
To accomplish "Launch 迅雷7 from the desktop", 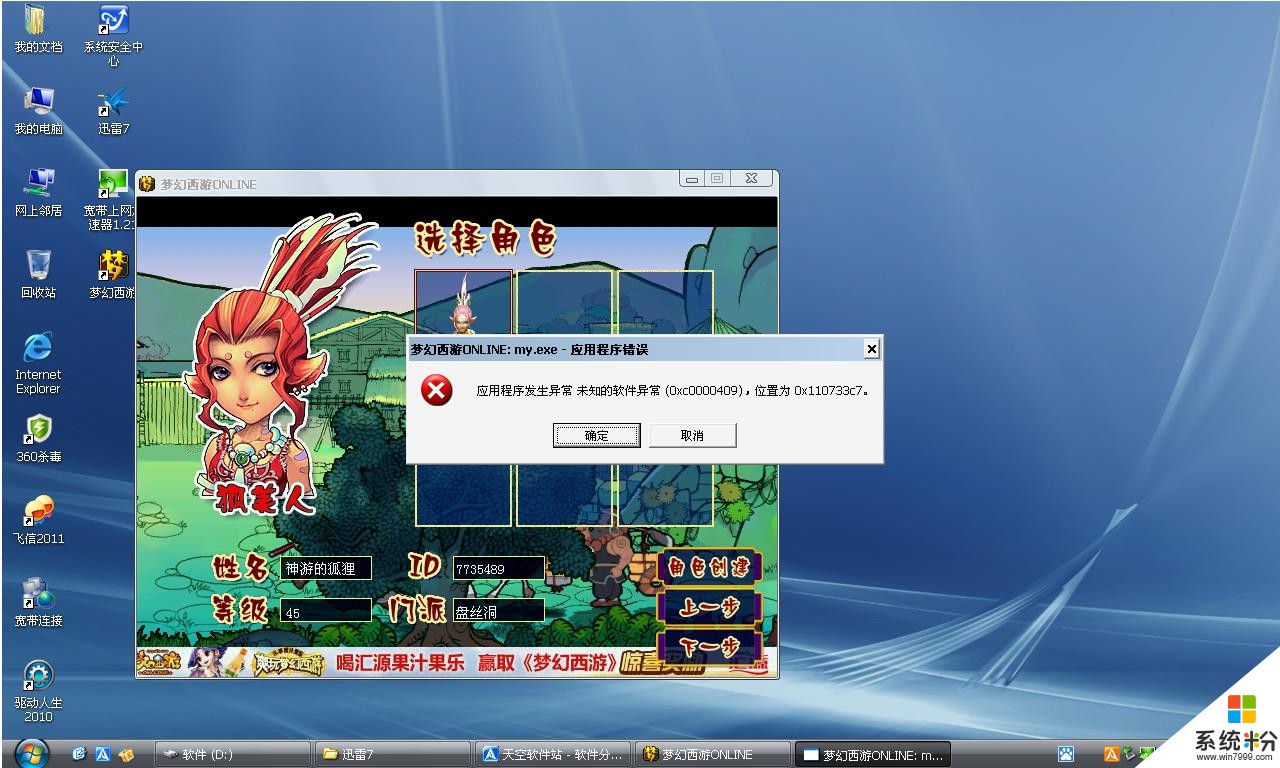I will tap(113, 110).
